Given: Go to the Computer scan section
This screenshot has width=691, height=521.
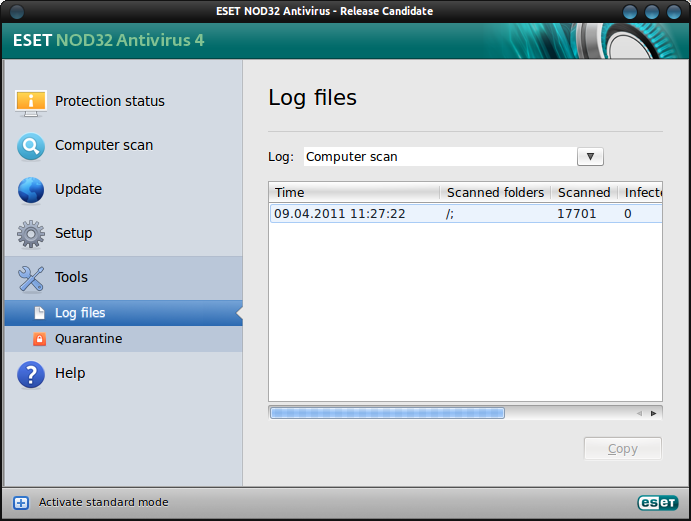Looking at the screenshot, I should (123, 146).
